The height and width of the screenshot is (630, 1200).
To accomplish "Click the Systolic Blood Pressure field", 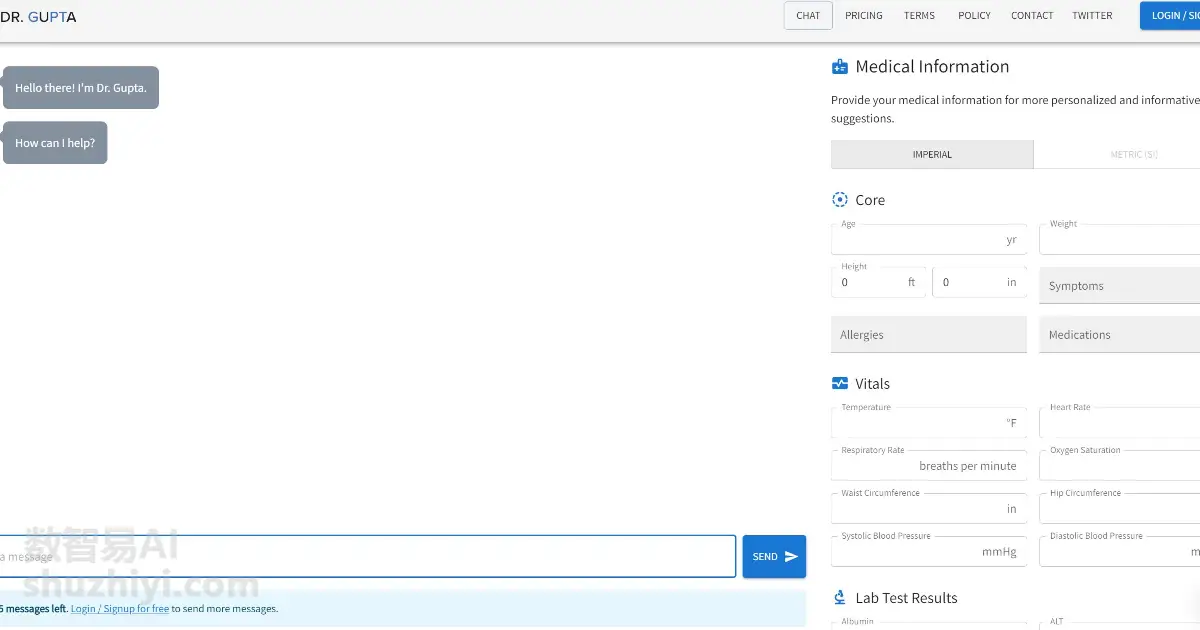I will pyautogui.click(x=929, y=552).
